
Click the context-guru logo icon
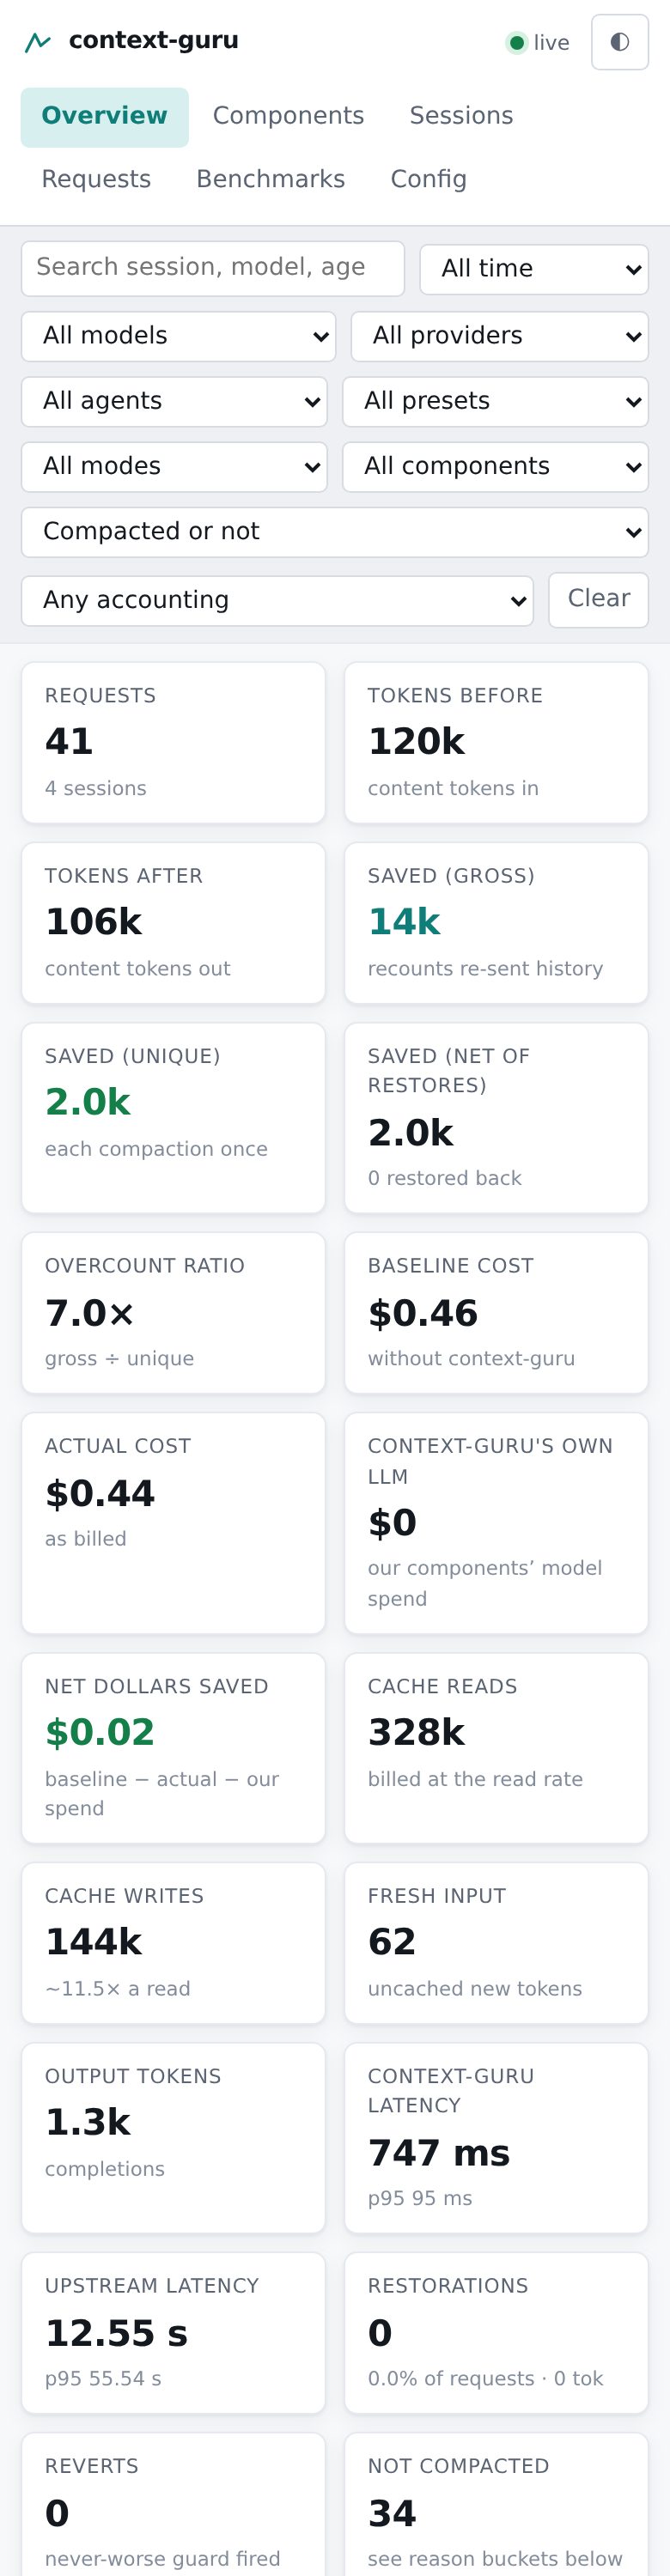point(38,42)
